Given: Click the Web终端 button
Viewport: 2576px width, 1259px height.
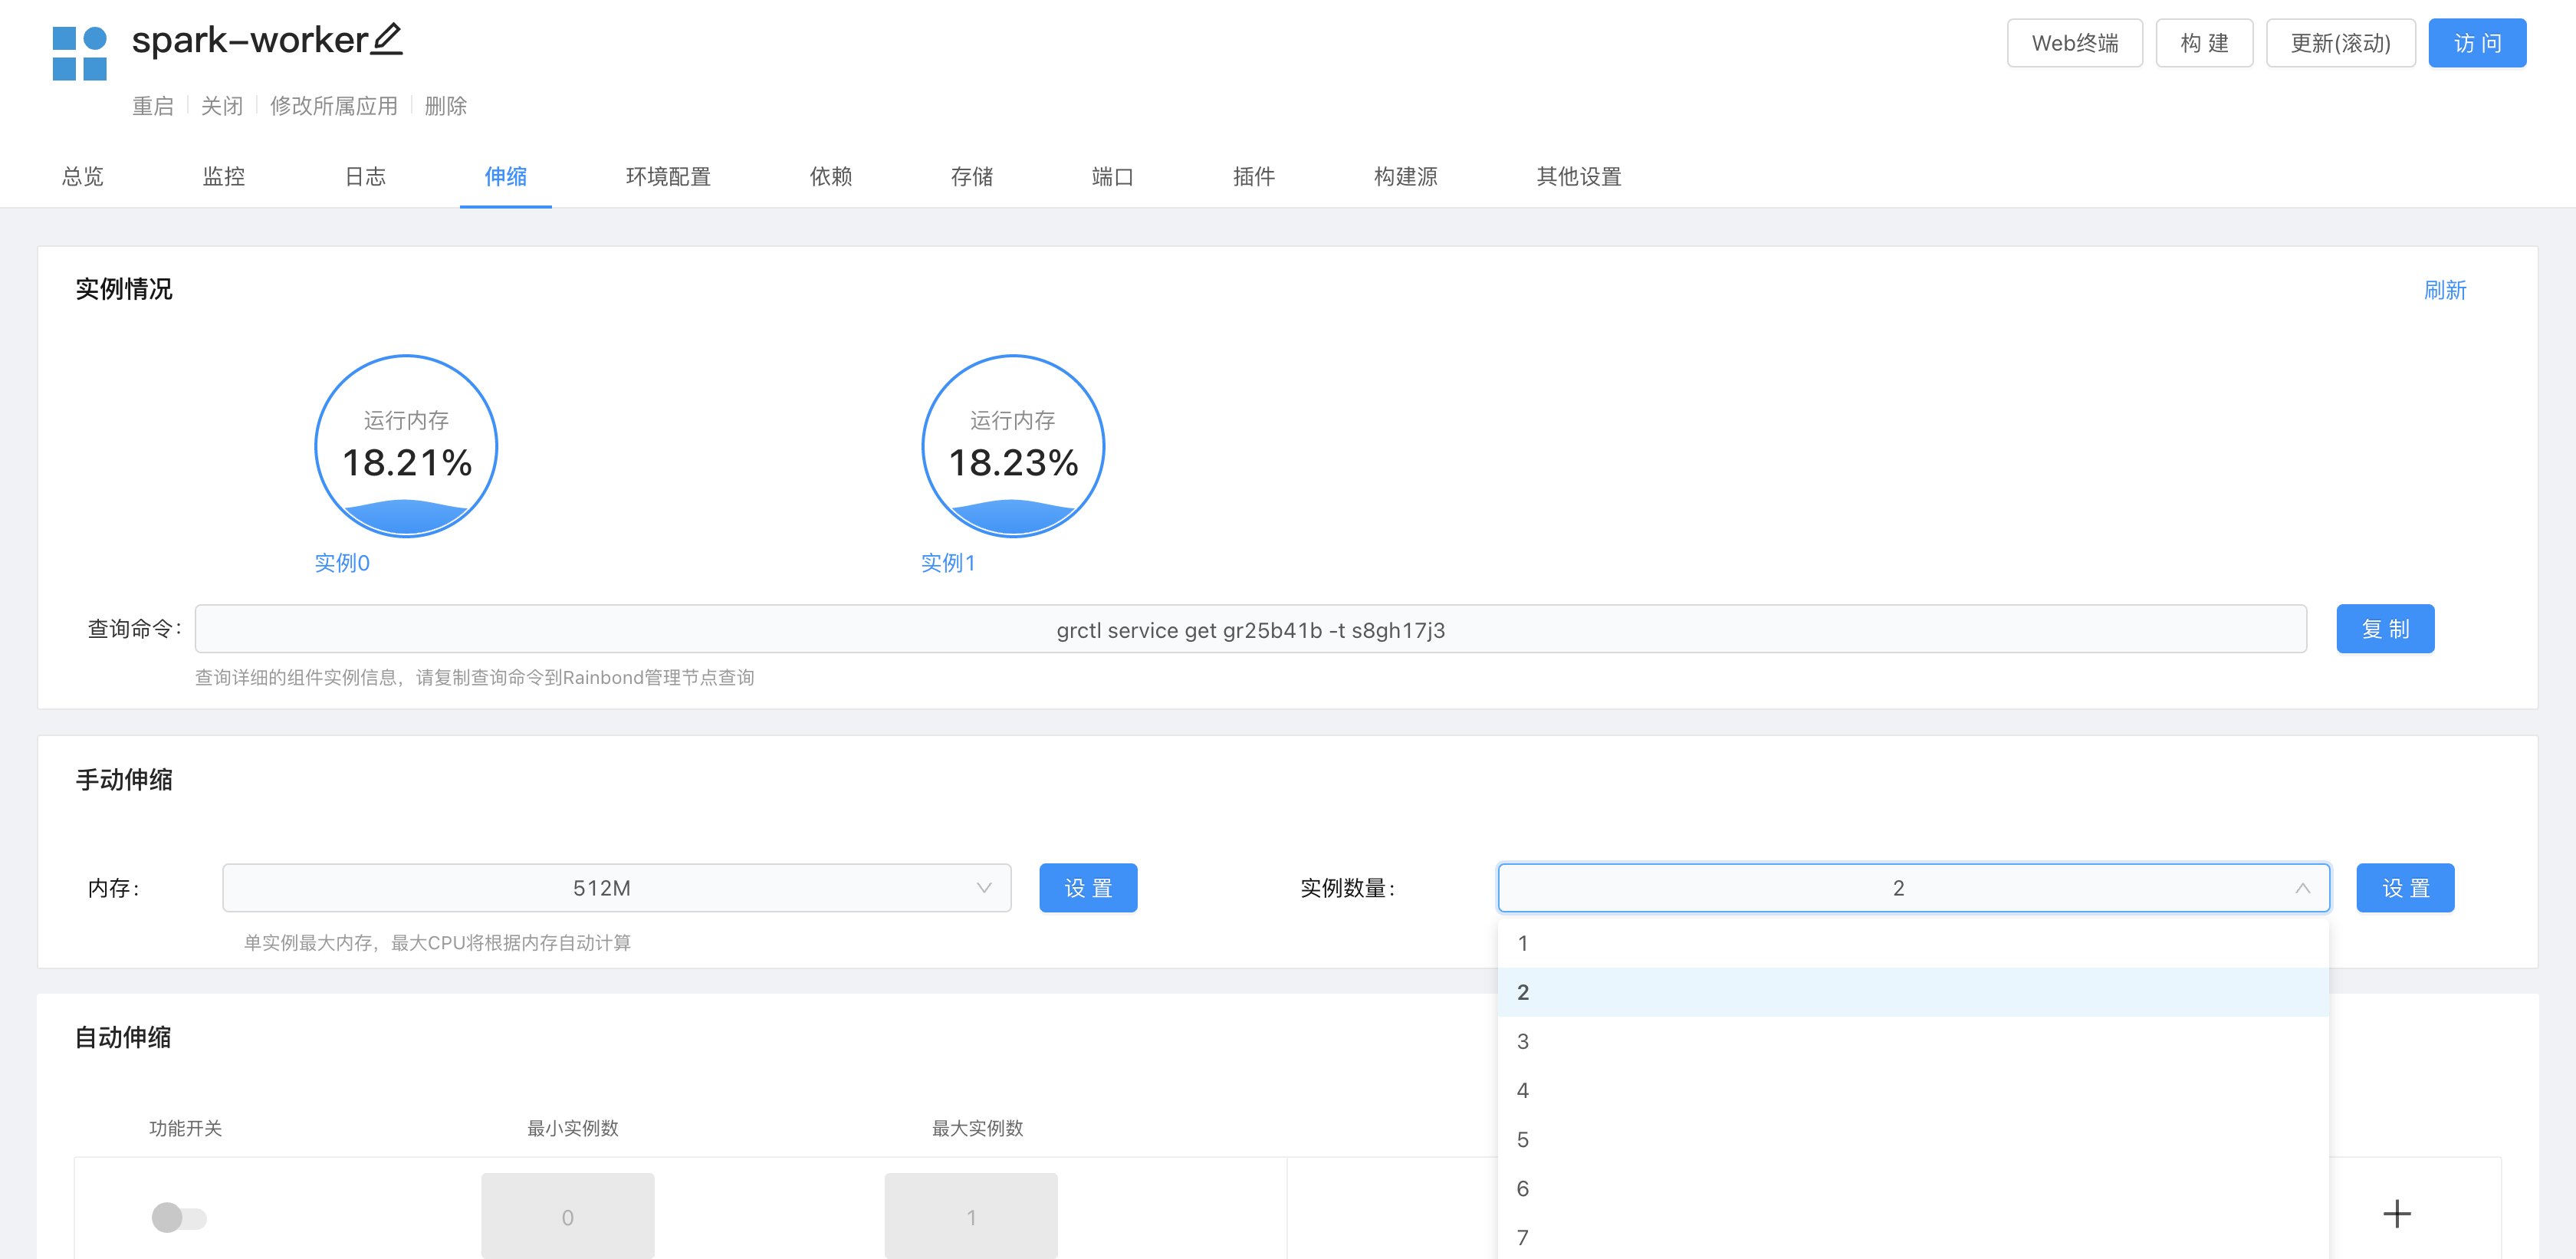Looking at the screenshot, I should coord(2075,43).
